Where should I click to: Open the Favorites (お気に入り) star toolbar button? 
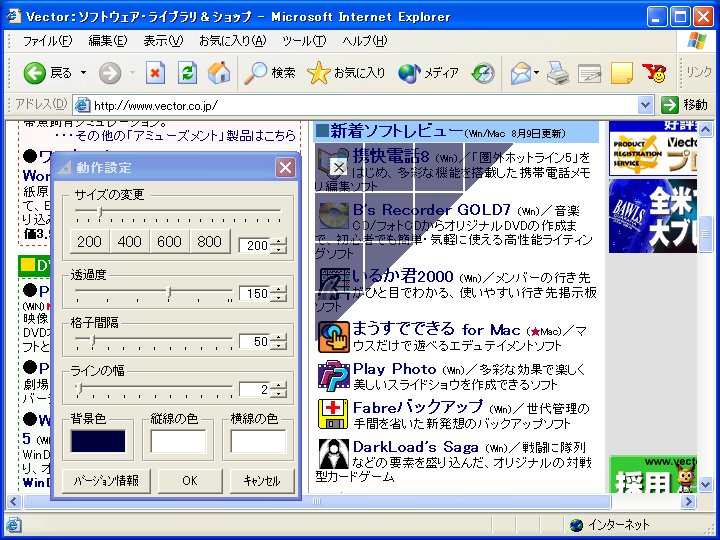click(x=346, y=73)
